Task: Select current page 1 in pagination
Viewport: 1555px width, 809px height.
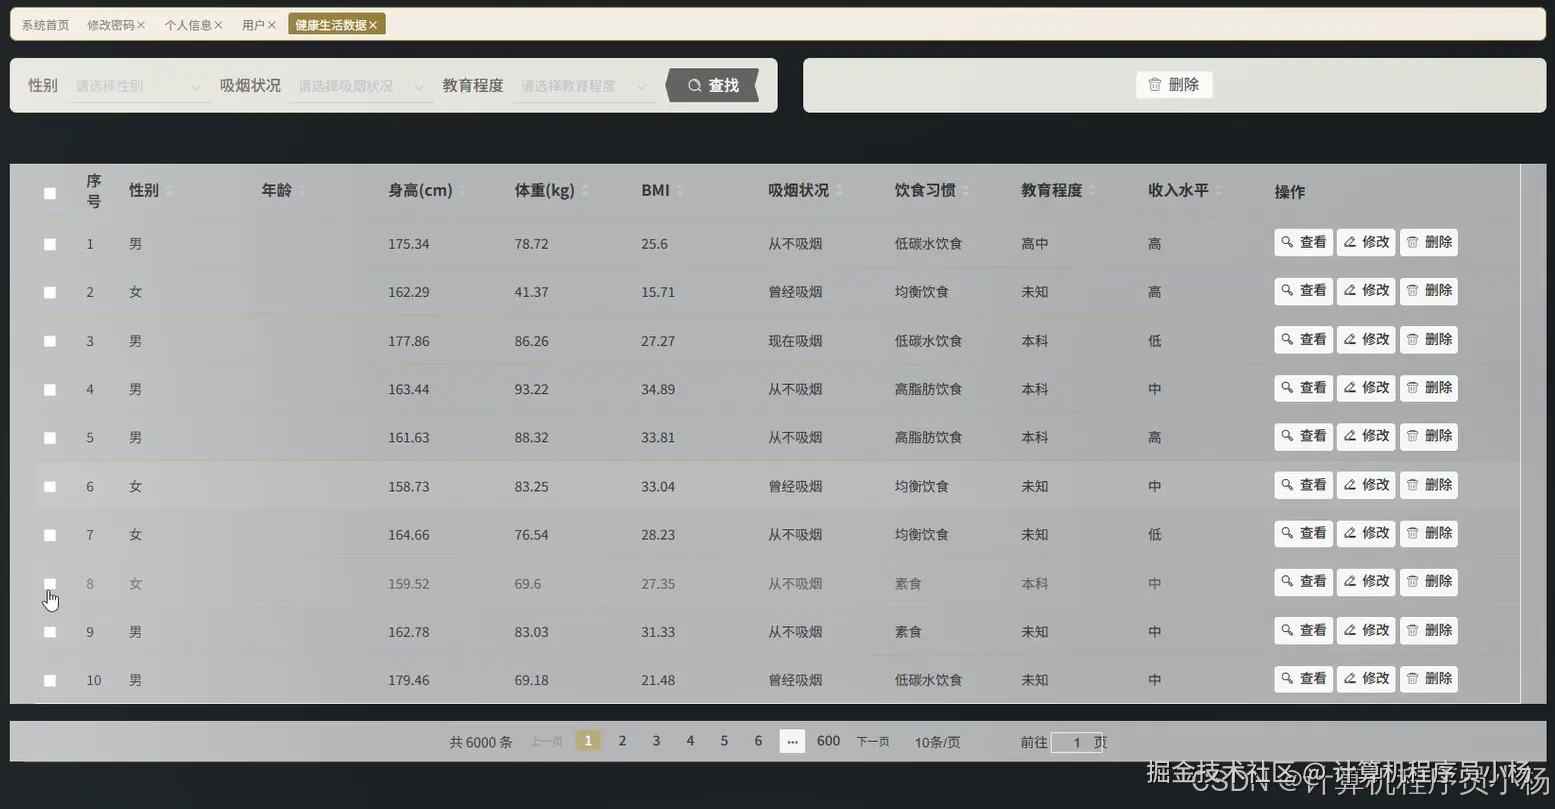Action: [x=588, y=741]
